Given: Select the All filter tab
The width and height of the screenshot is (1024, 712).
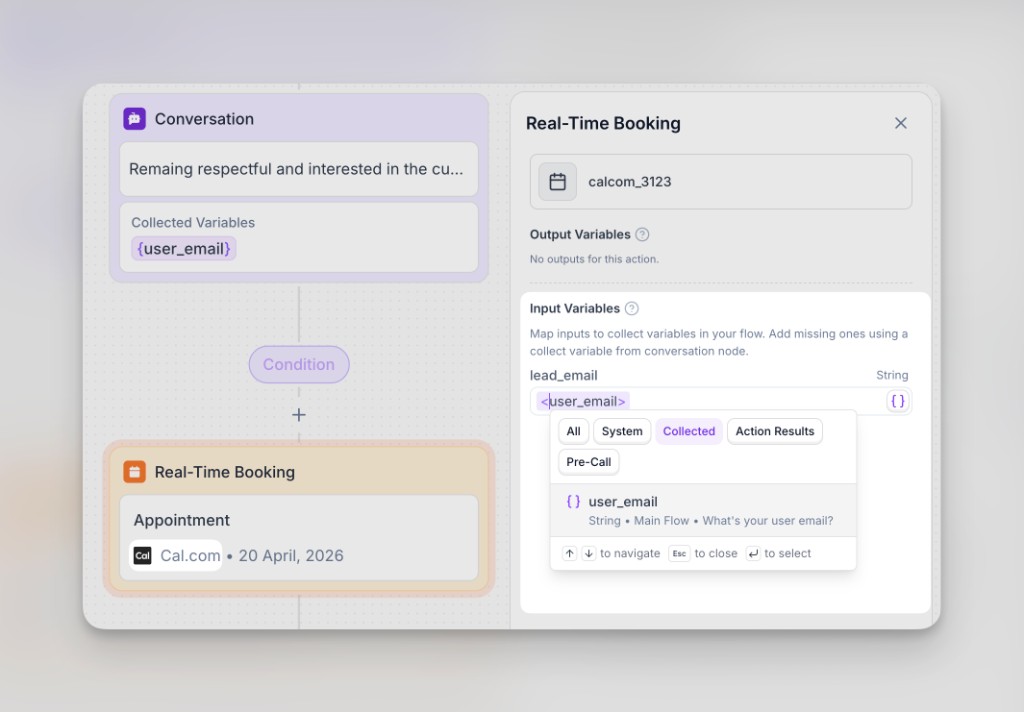Looking at the screenshot, I should pyautogui.click(x=573, y=431).
